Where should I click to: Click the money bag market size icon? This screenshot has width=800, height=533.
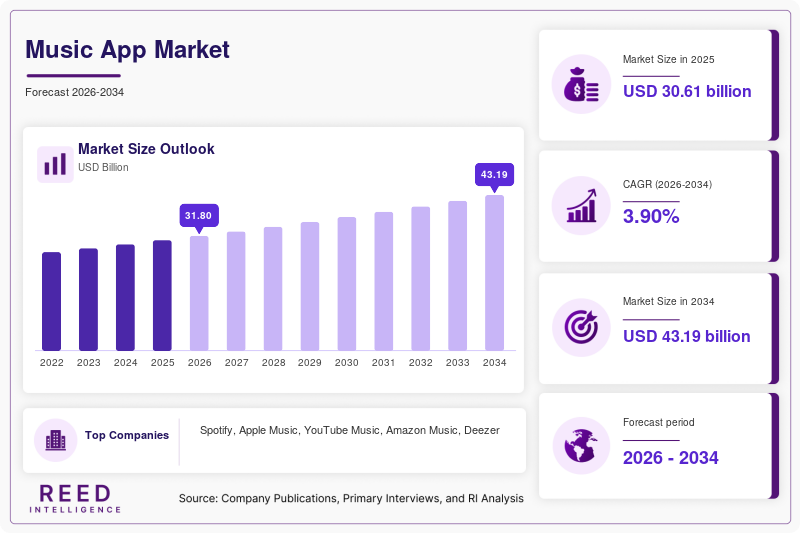pos(581,84)
